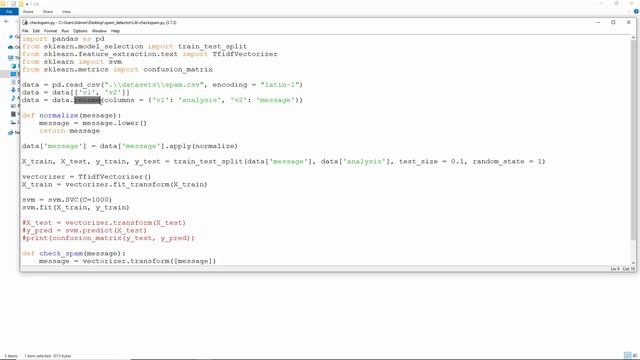Open the Window menu in IDLE

tap(99, 31)
